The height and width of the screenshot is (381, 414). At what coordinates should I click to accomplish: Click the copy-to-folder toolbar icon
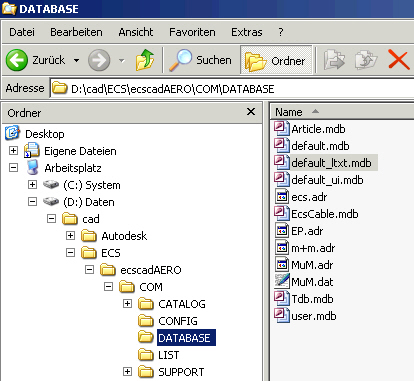click(x=366, y=60)
